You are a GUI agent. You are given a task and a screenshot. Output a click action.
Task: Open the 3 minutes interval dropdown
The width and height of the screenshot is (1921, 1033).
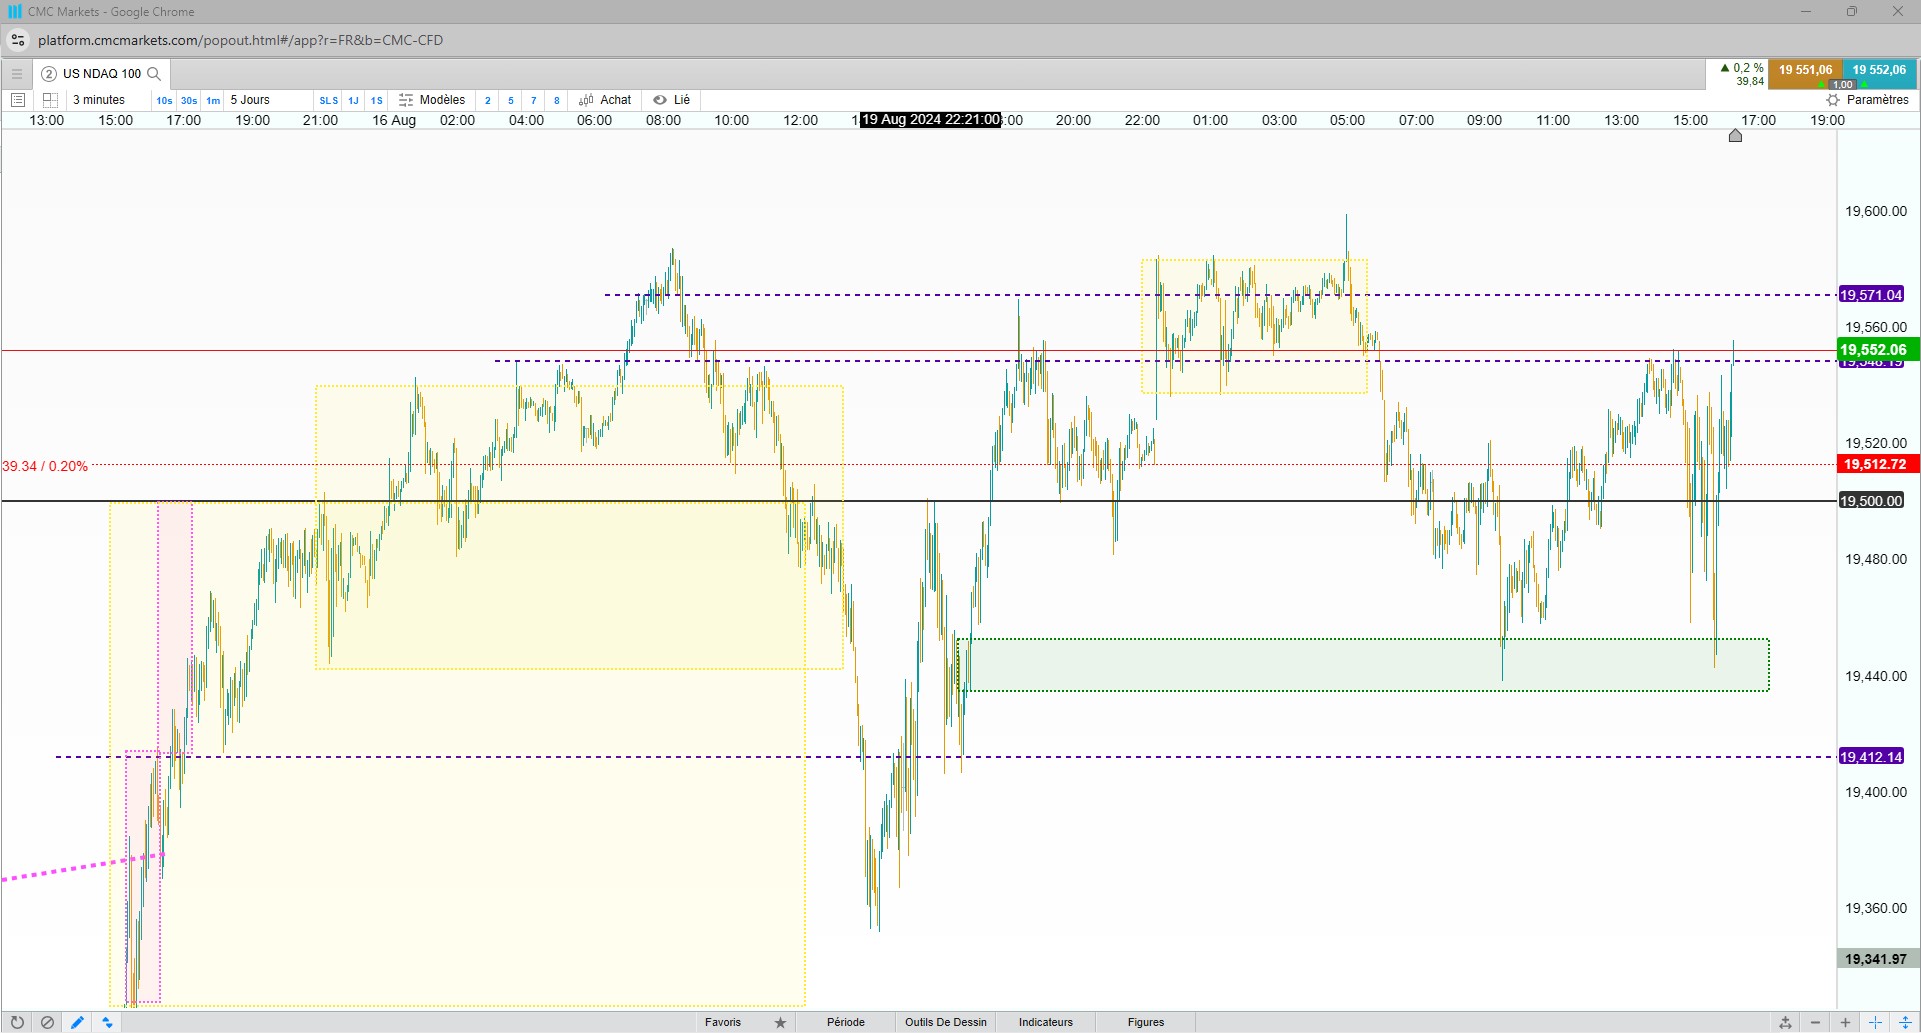click(x=99, y=100)
